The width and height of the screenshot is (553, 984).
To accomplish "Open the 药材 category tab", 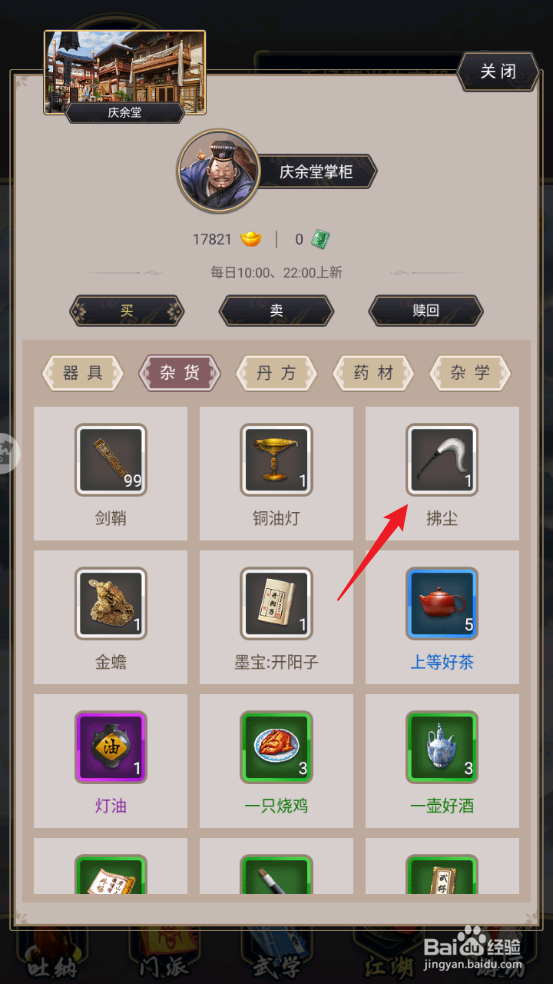I will pos(373,373).
